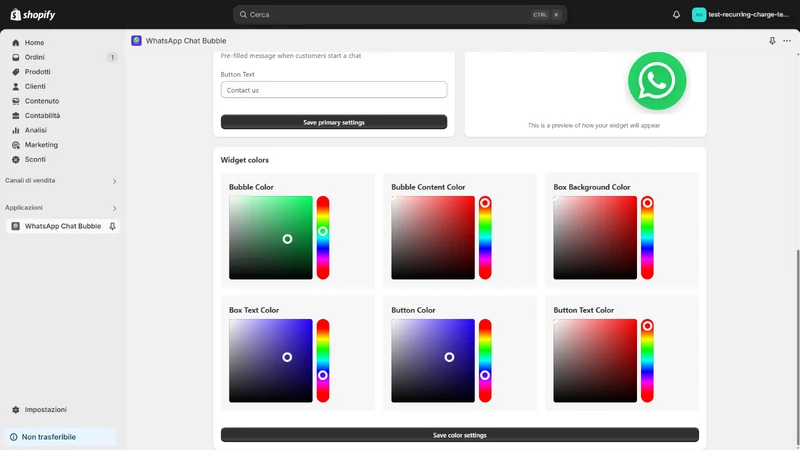This screenshot has height=450, width=800.
Task: Click the search magnifier icon
Action: point(243,15)
